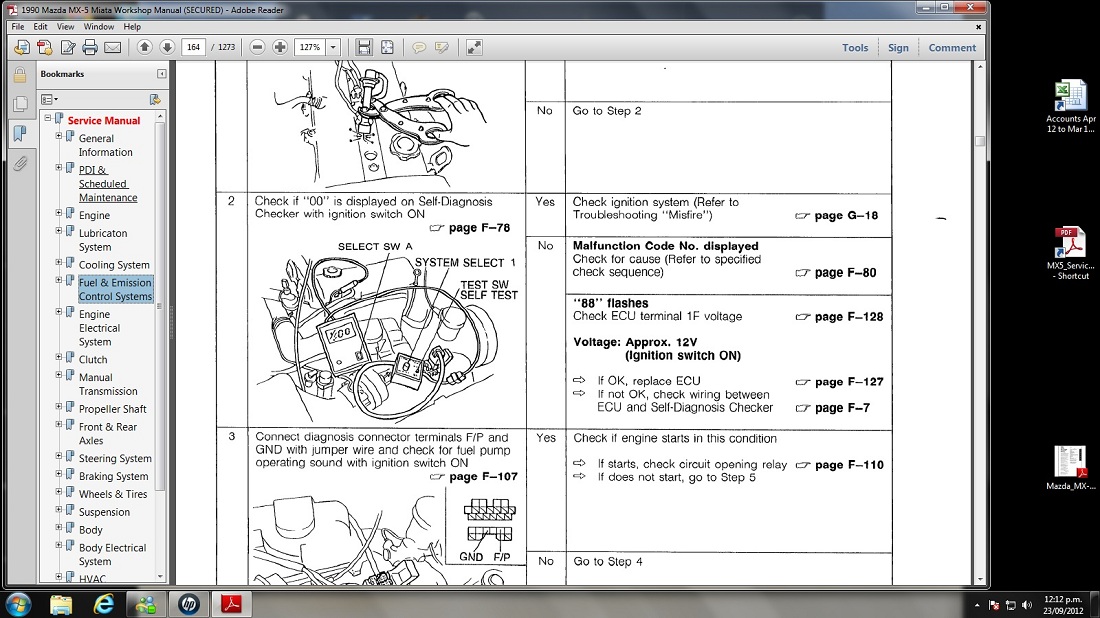1100x618 pixels.
Task: Open the Sign pane
Action: [898, 48]
